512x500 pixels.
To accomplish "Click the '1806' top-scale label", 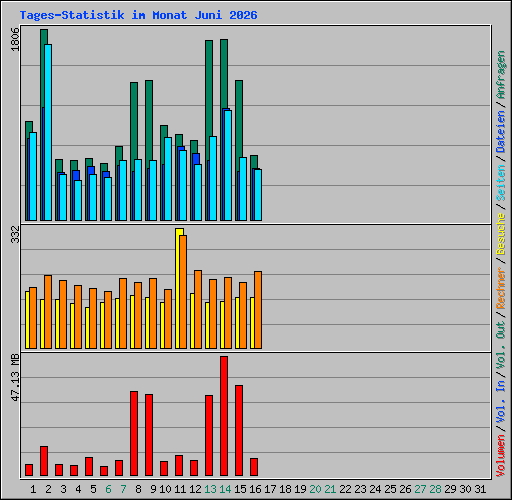I will [15, 39].
